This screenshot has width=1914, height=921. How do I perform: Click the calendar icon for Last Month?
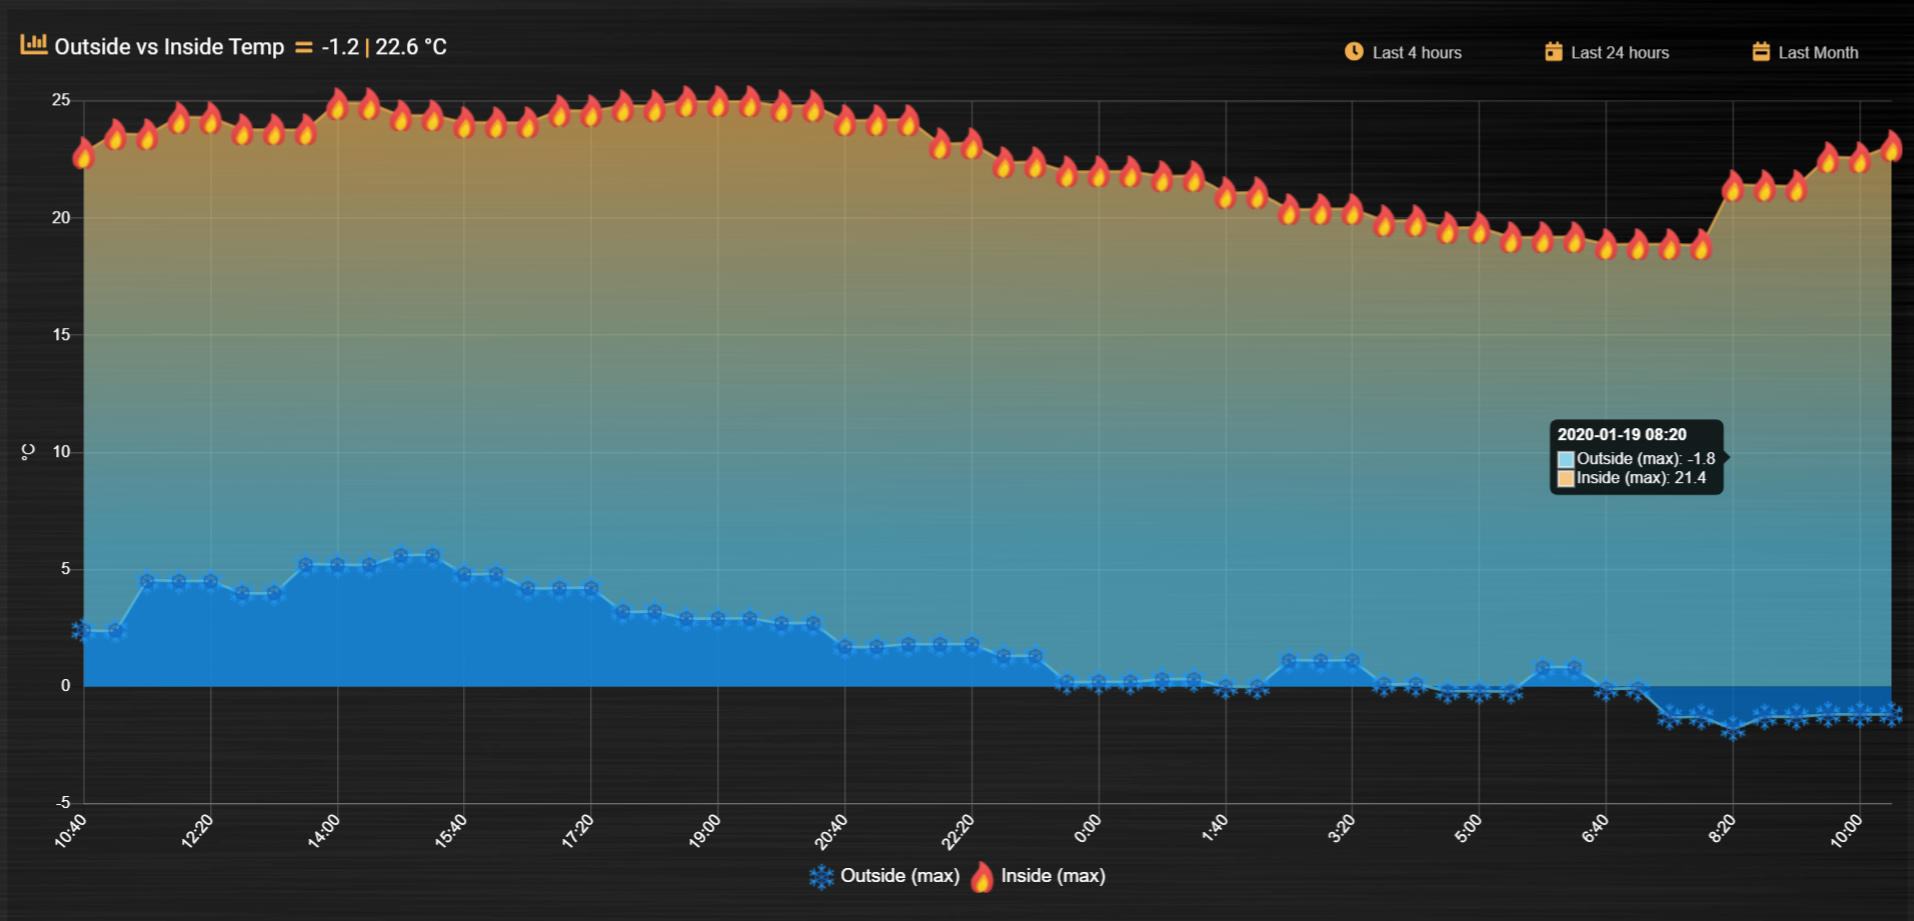(x=1761, y=51)
